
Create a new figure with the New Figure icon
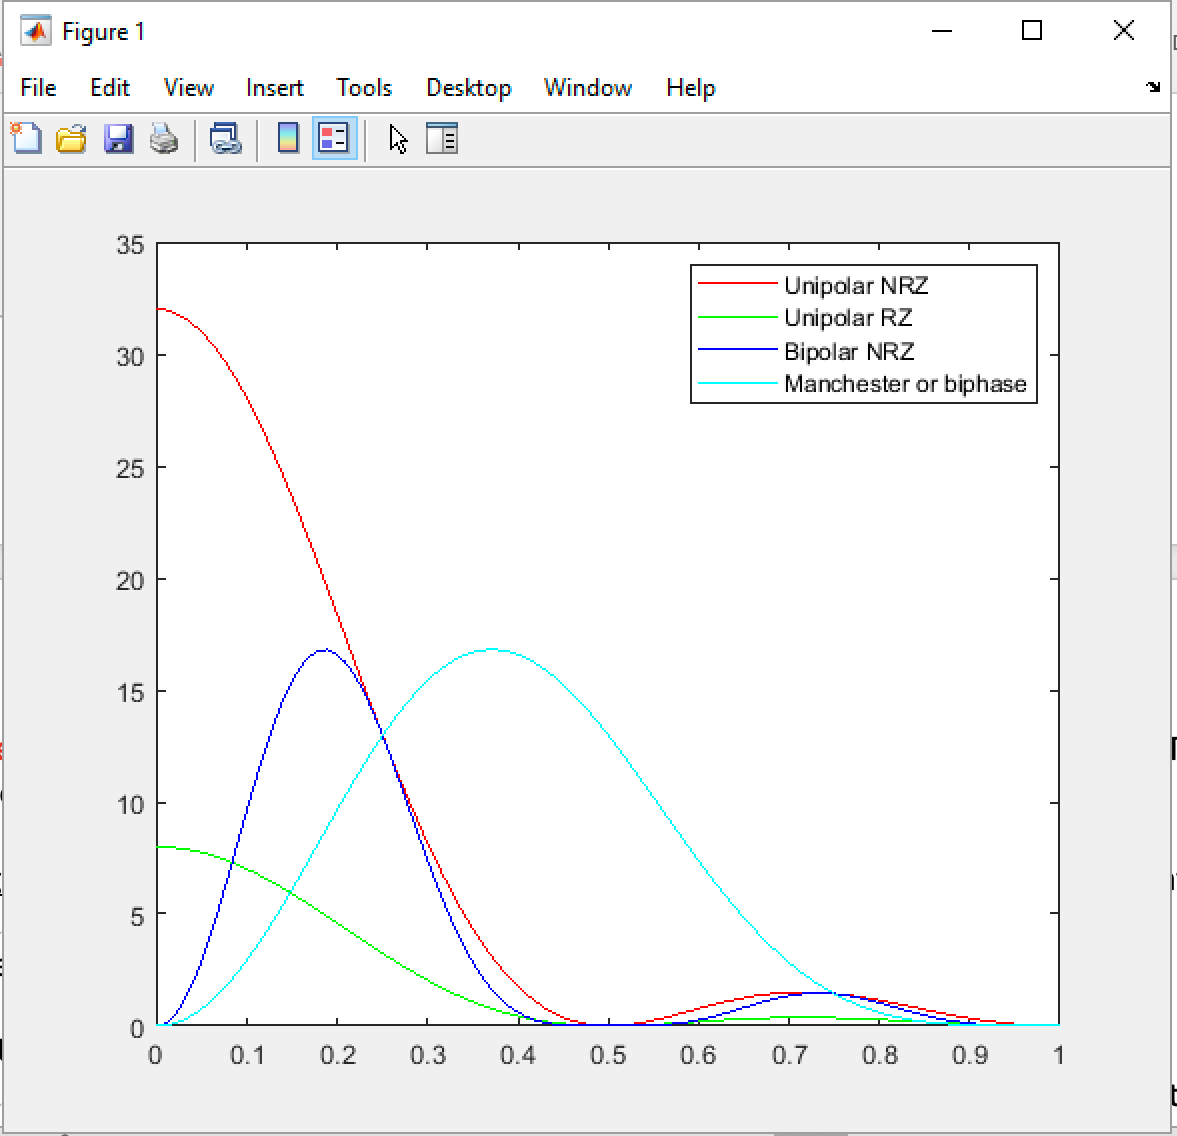click(x=25, y=139)
